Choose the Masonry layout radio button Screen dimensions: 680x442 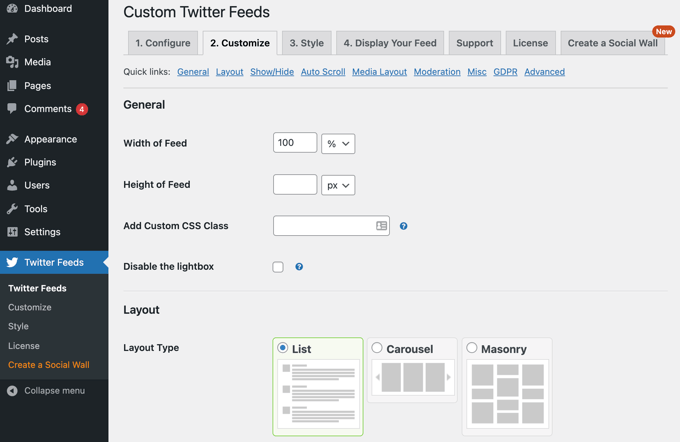(x=472, y=348)
